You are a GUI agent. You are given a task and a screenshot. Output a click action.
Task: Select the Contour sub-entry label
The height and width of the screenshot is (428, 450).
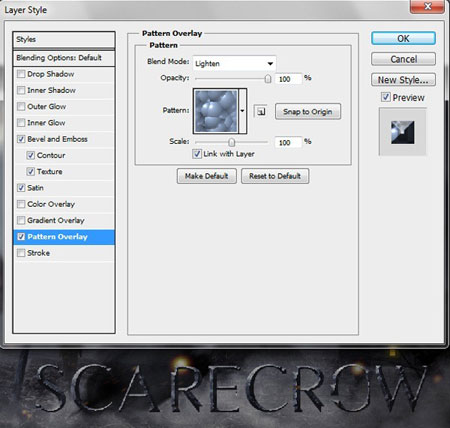(x=51, y=155)
